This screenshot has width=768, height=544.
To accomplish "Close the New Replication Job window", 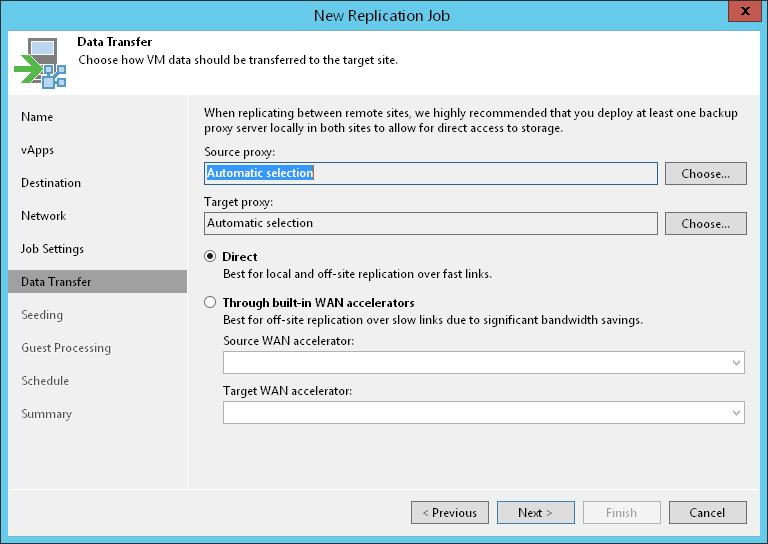I will pyautogui.click(x=739, y=13).
